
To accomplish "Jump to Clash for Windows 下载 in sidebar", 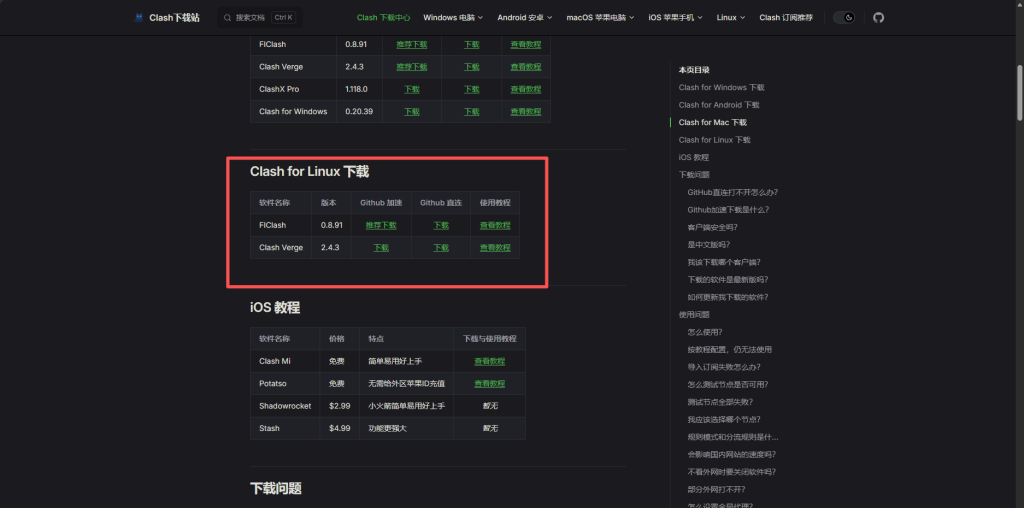I will [721, 88].
